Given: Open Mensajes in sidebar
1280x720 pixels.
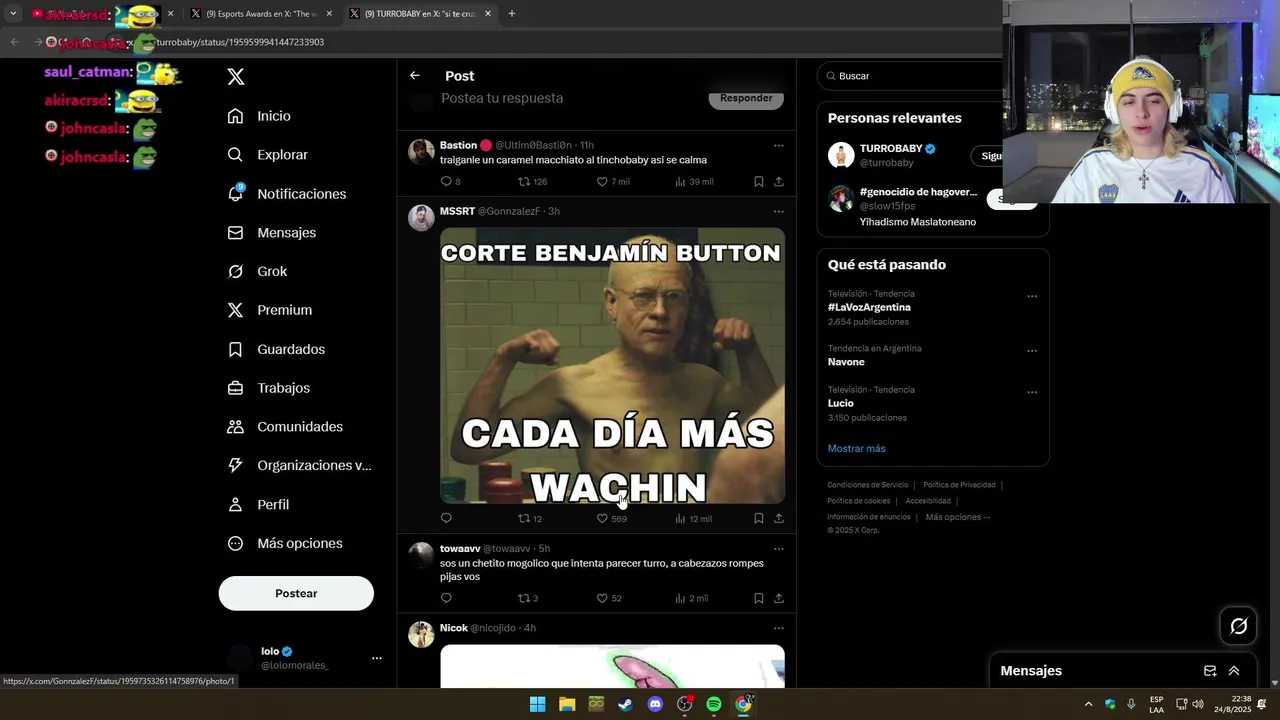Looking at the screenshot, I should pyautogui.click(x=272, y=232).
